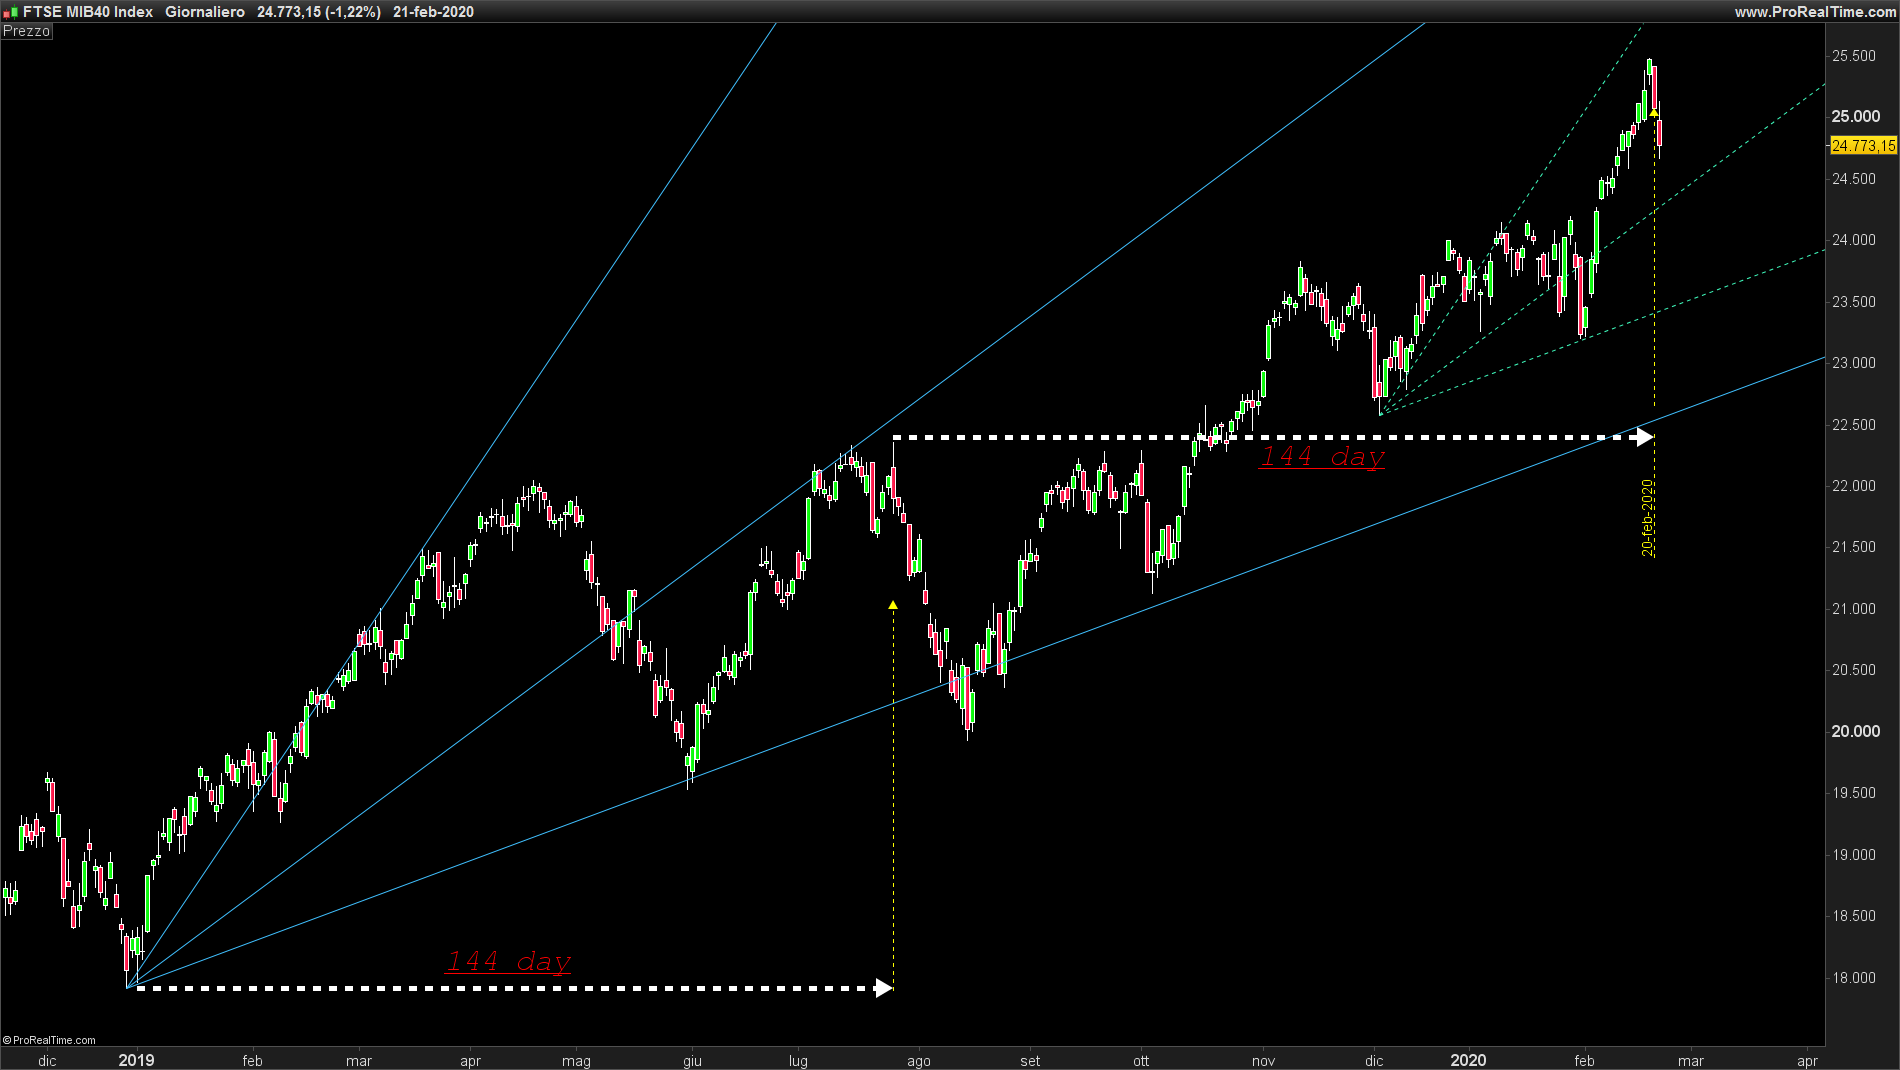Click the 'set' time axis label

click(x=1030, y=1061)
